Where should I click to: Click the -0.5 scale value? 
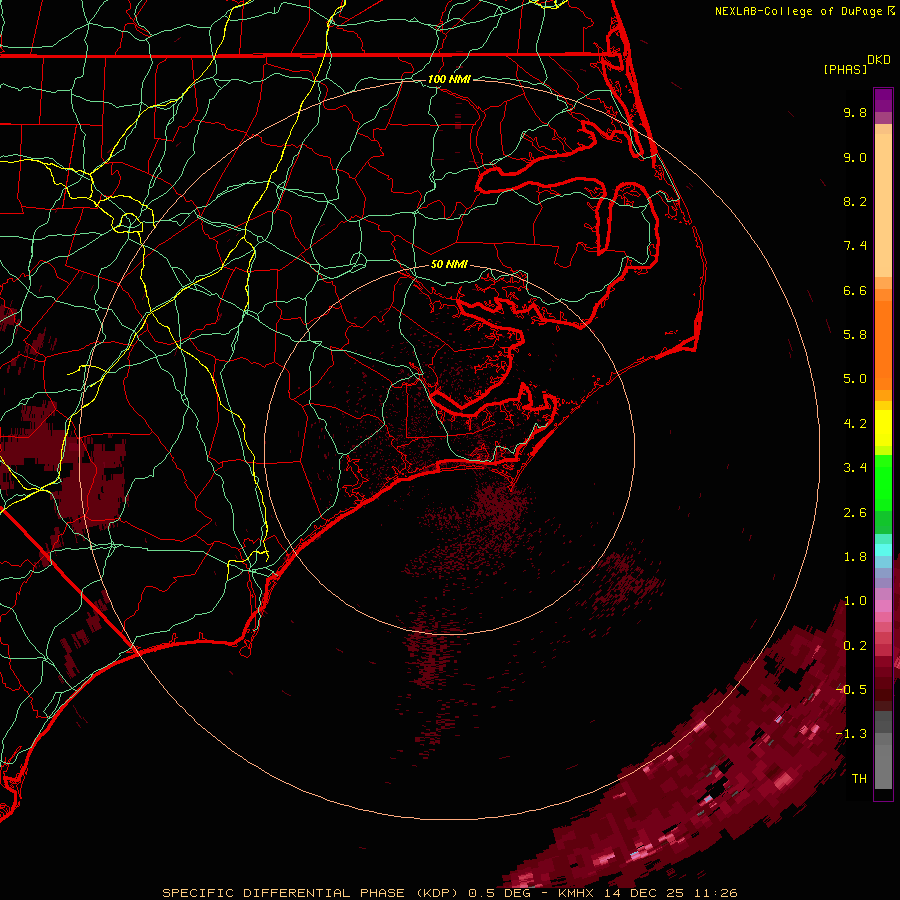[x=851, y=690]
